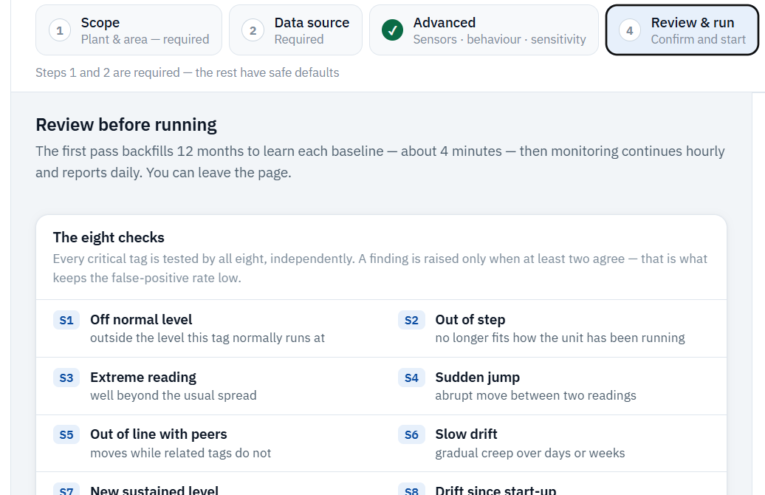Screen dimensions: 765x495
Task: Click the S3 badge for Extreme reading
Action: (66, 378)
